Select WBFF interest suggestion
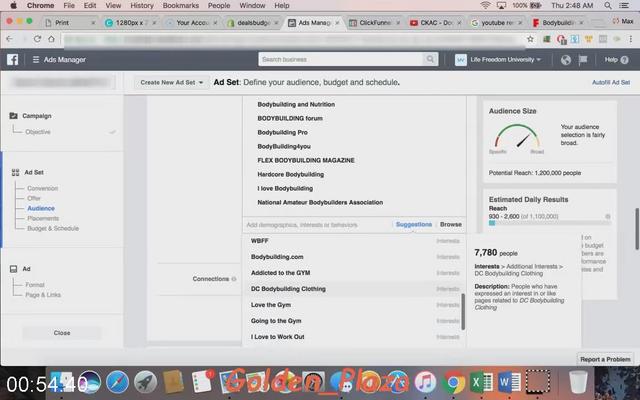640x400 pixels. click(353, 241)
